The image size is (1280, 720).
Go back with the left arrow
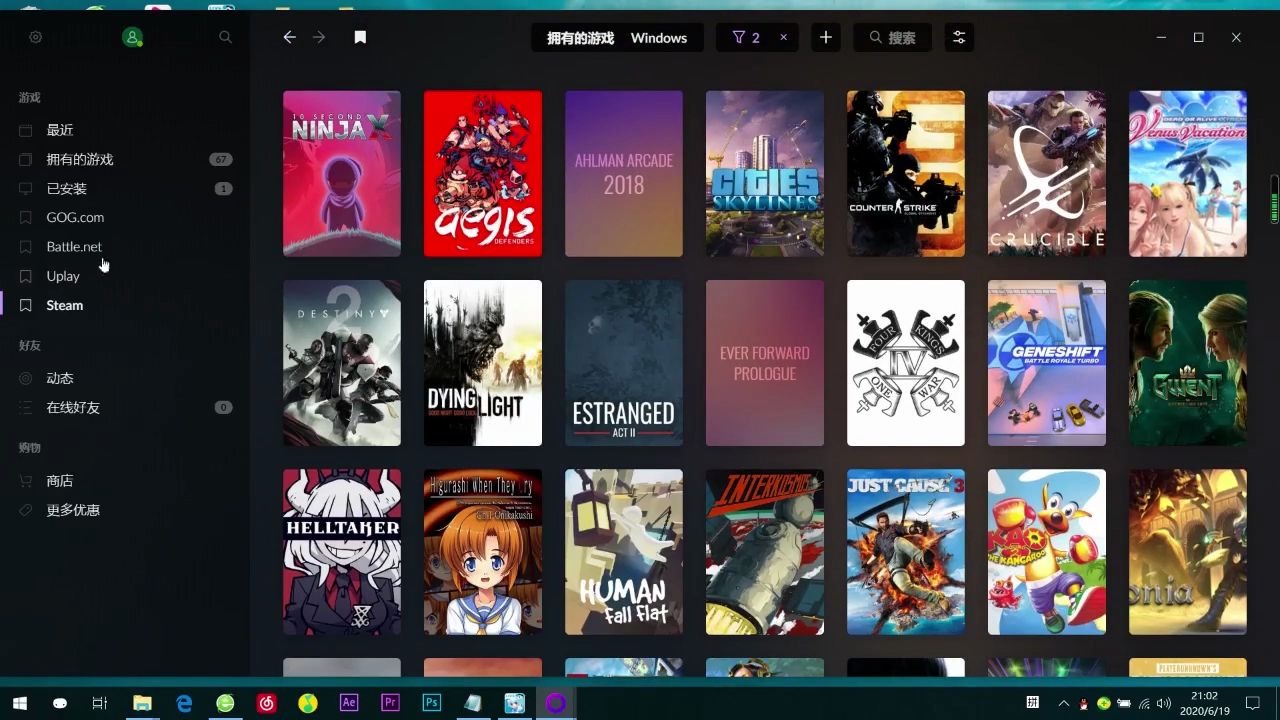coord(289,37)
